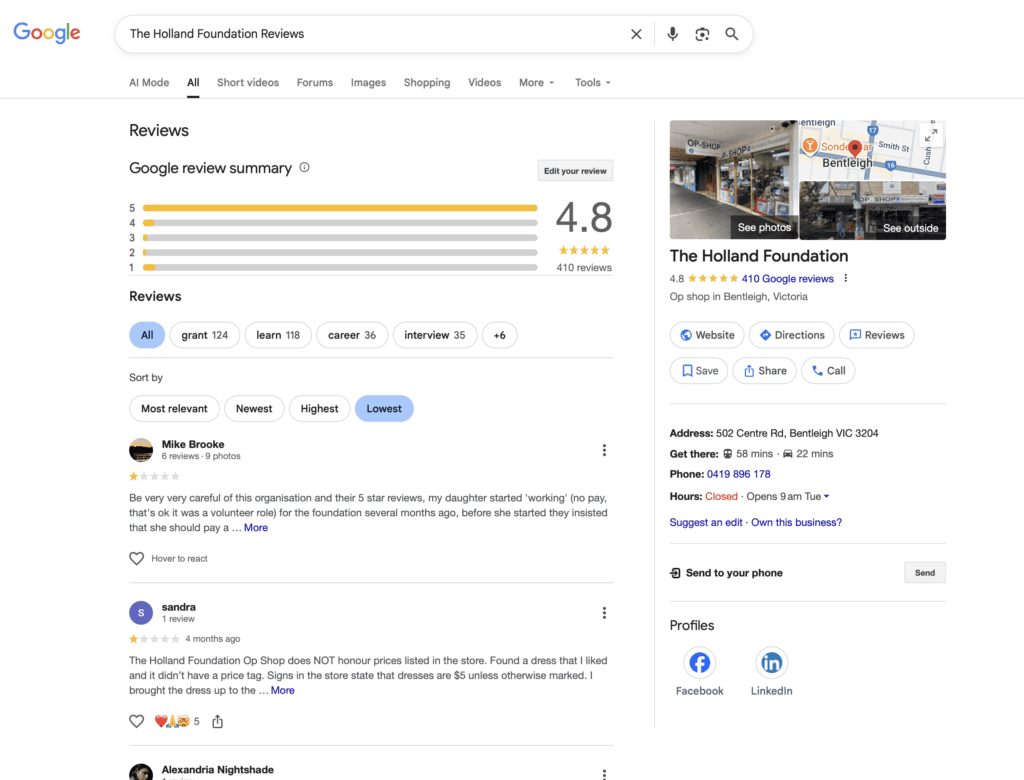Expand the More dropdown in search tabs

point(536,83)
